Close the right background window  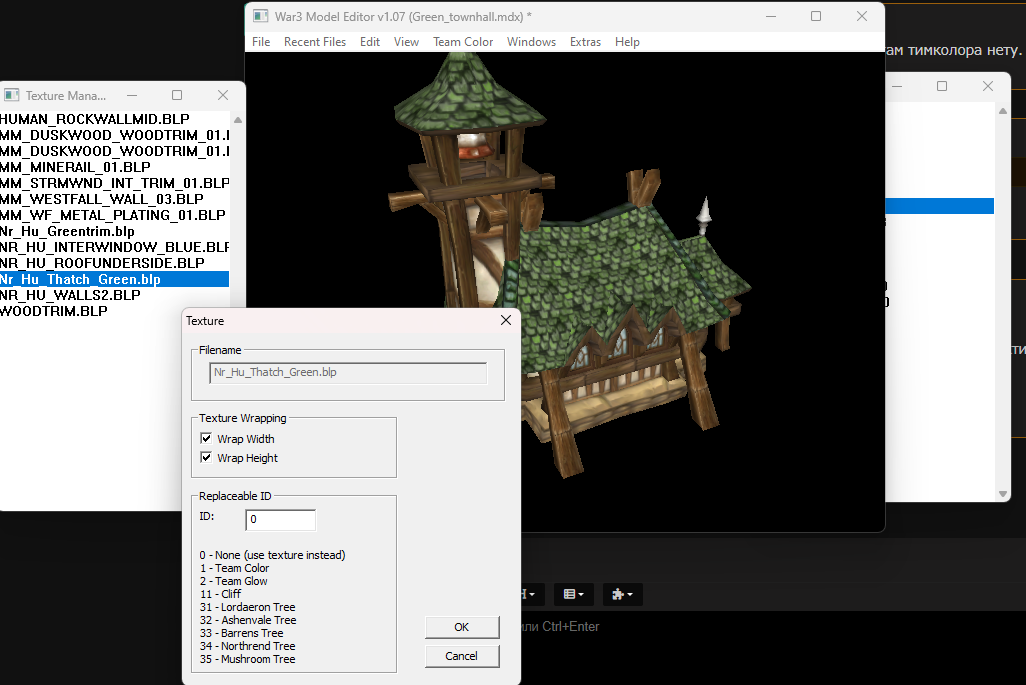988,86
